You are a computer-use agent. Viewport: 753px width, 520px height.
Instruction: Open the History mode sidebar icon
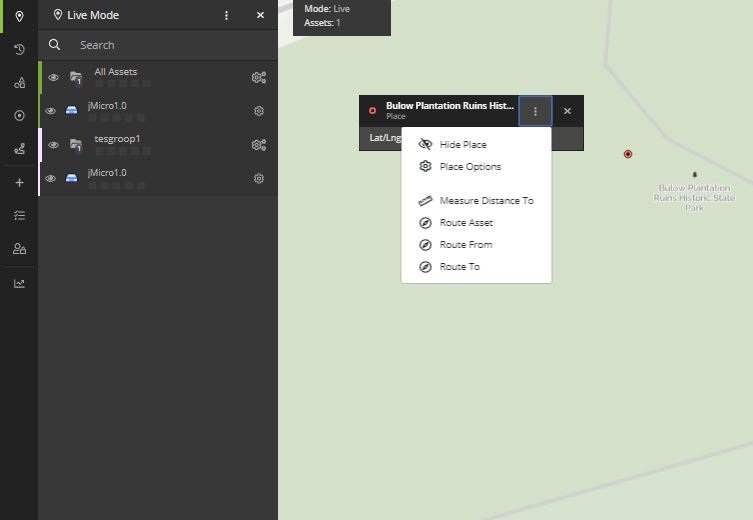(x=19, y=49)
